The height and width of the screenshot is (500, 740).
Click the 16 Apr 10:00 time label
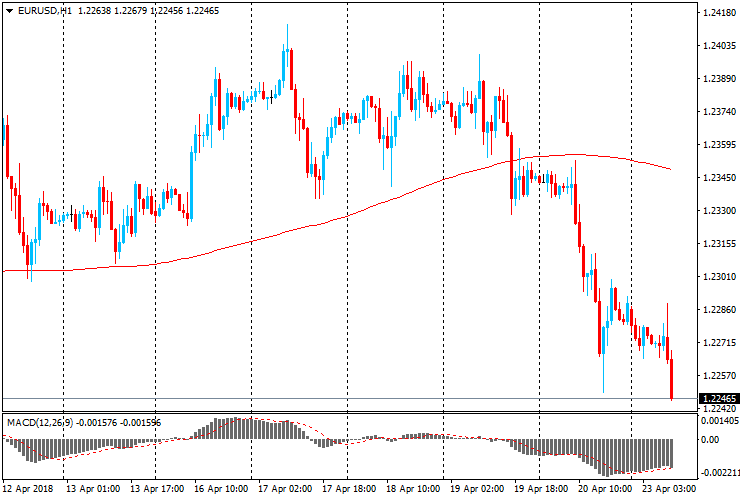click(x=221, y=489)
